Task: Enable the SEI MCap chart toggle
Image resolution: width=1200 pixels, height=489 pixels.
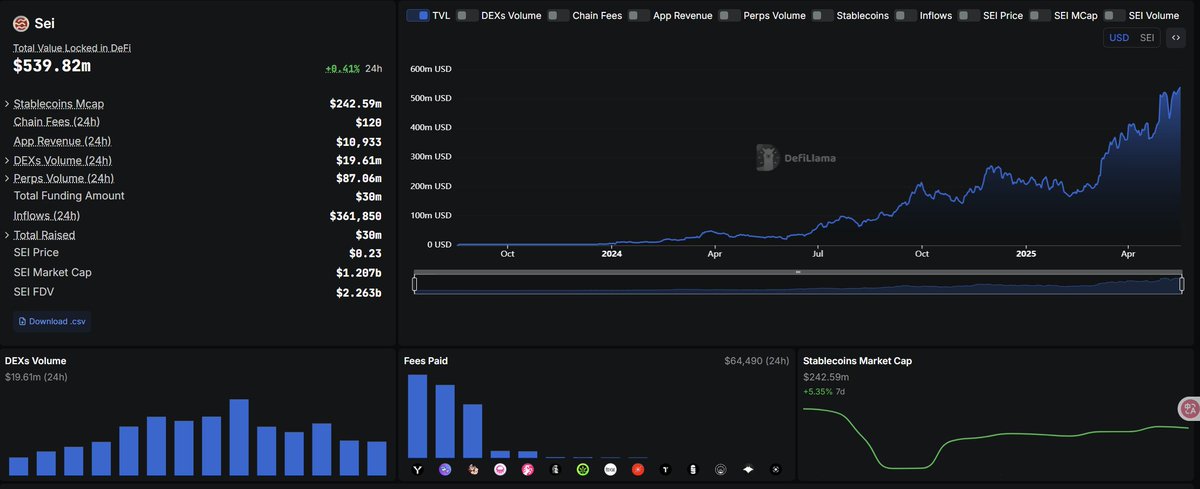Action: pos(1040,16)
